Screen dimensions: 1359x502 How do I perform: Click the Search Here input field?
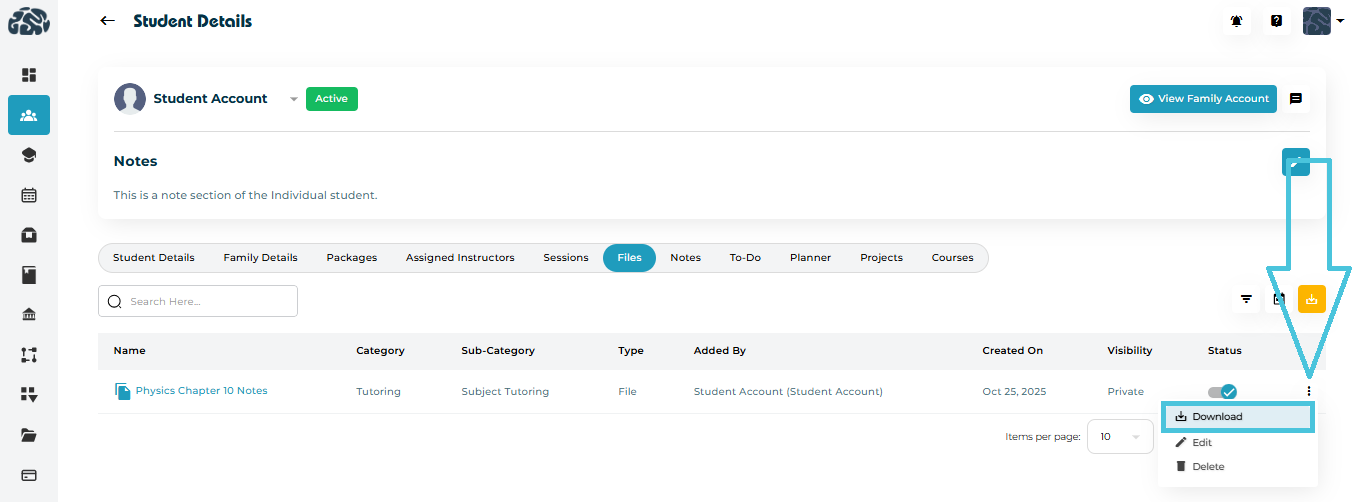pos(198,301)
